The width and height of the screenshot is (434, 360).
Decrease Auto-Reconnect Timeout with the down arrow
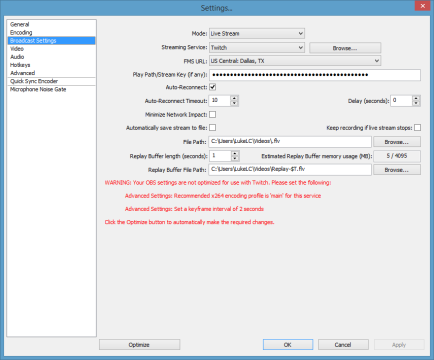tap(234, 103)
